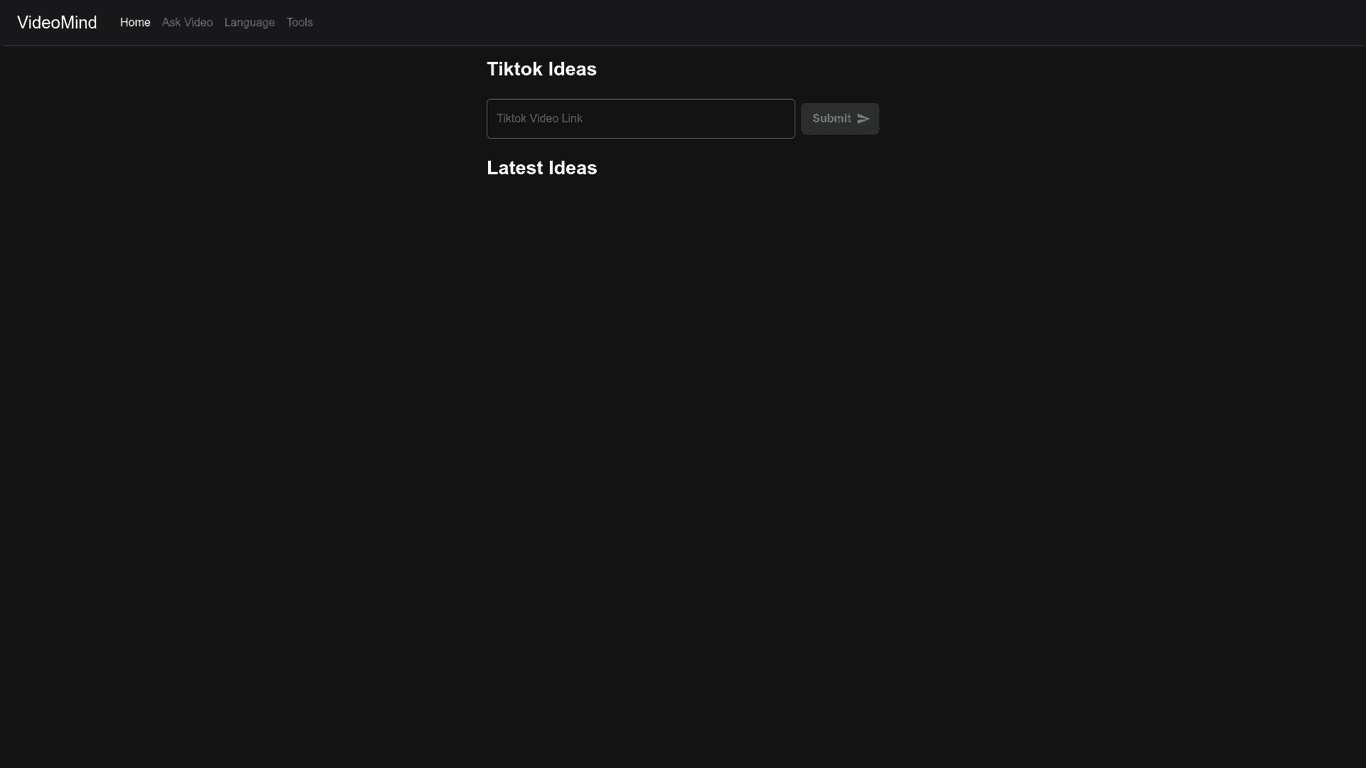Image resolution: width=1366 pixels, height=768 pixels.
Task: Return to Home via the navbar
Action: (135, 22)
